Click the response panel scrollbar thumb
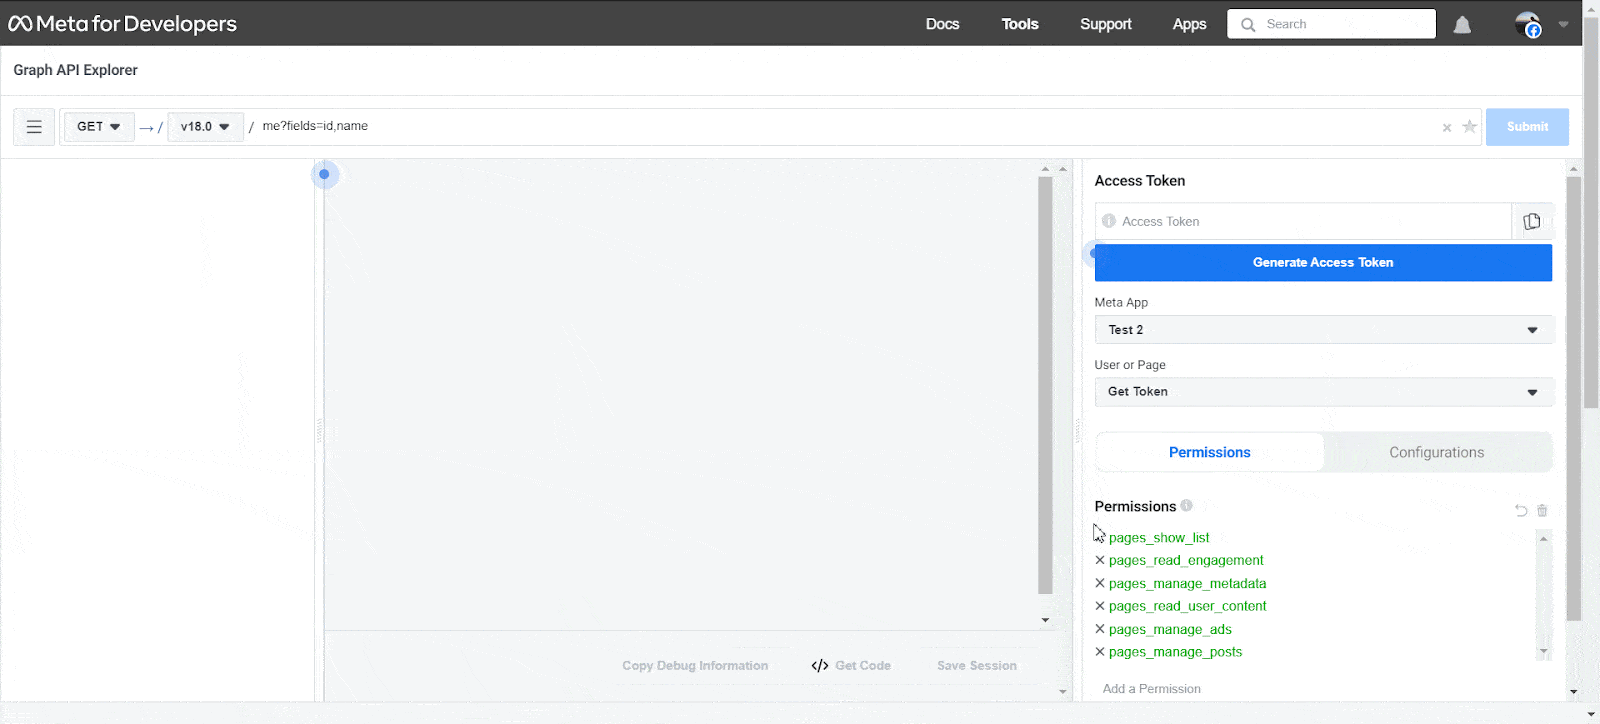The image size is (1600, 724). point(1045,386)
